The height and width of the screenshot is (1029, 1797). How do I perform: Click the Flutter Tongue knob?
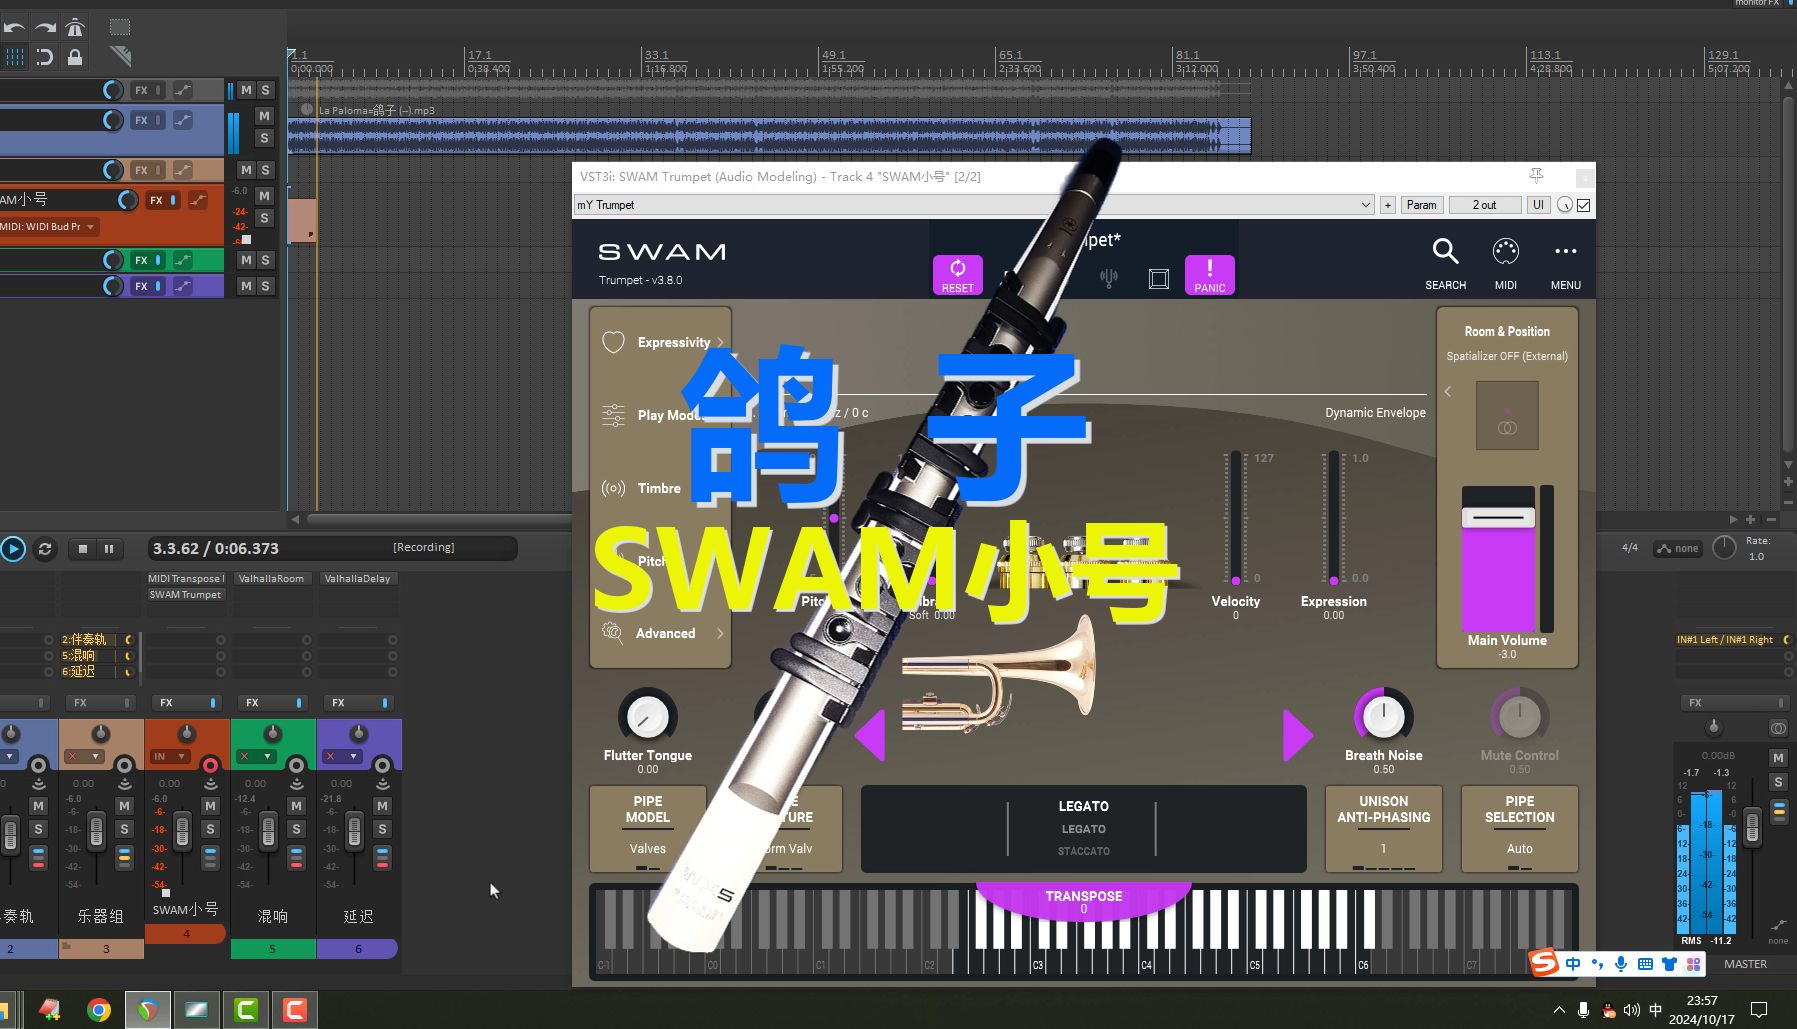[647, 716]
